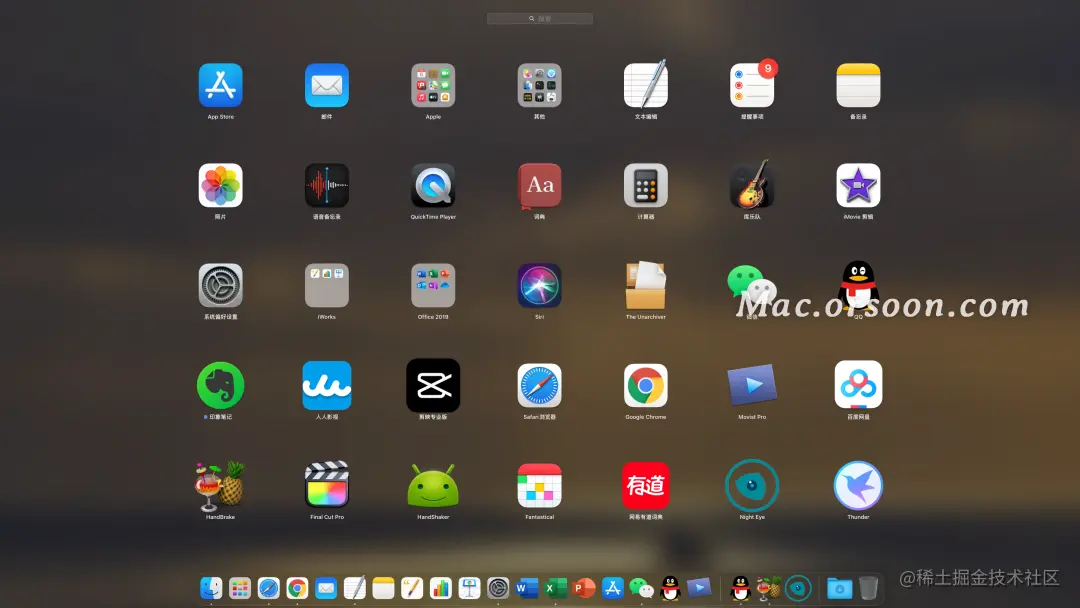This screenshot has height=608, width=1080.
Task: Launch iMovie 剪辑
Action: tap(858, 185)
